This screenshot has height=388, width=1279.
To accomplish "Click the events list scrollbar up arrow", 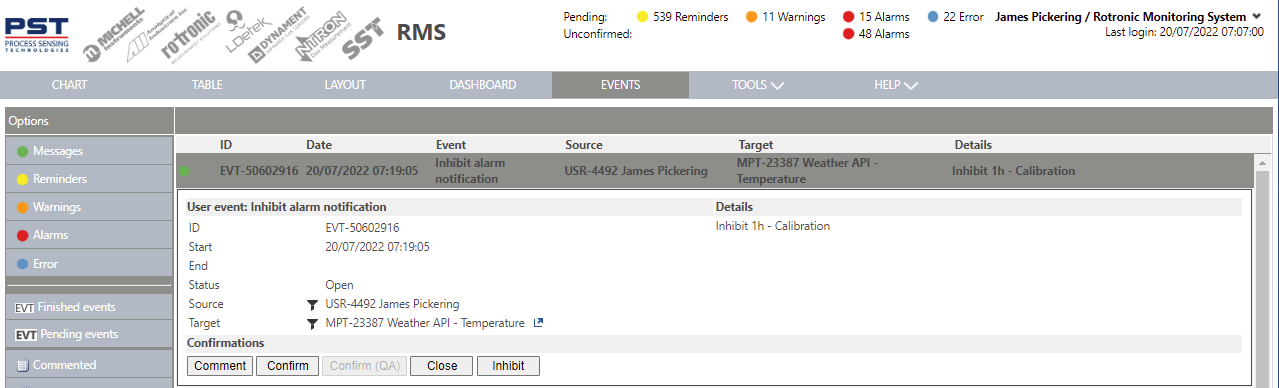I will point(1262,163).
